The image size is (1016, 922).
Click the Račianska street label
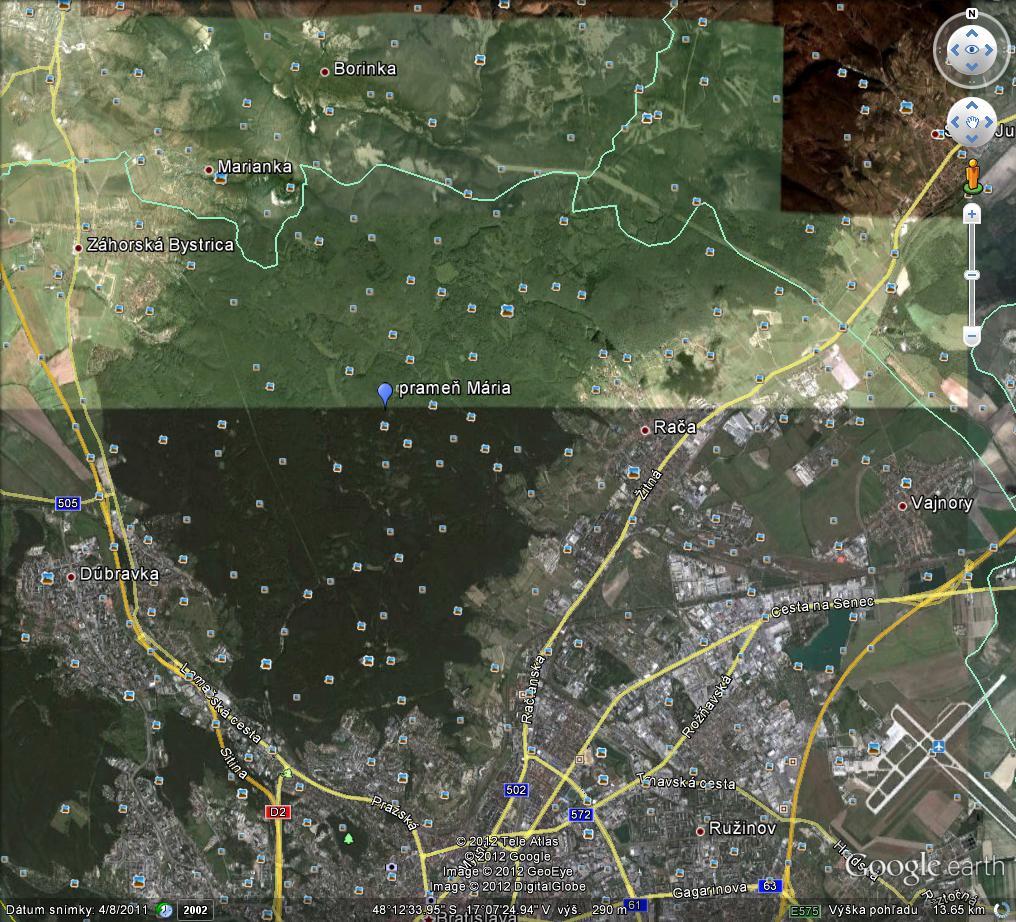(532, 689)
